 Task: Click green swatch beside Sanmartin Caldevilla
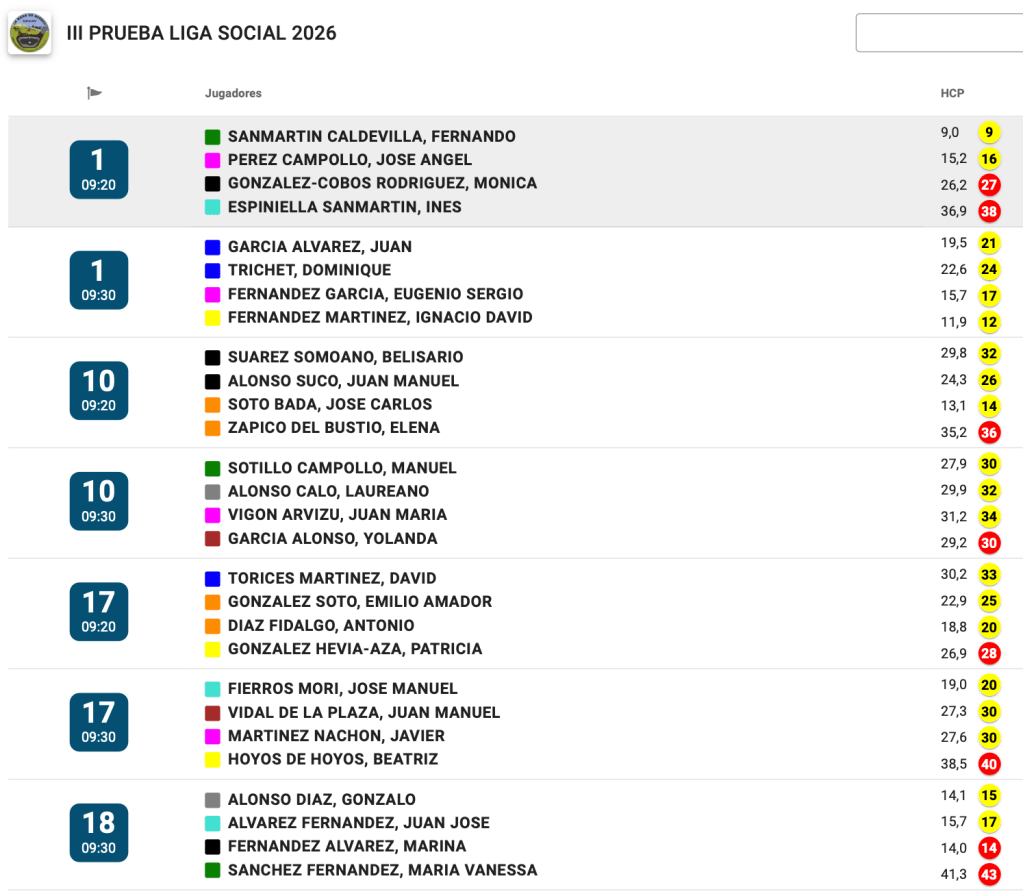click(x=212, y=137)
